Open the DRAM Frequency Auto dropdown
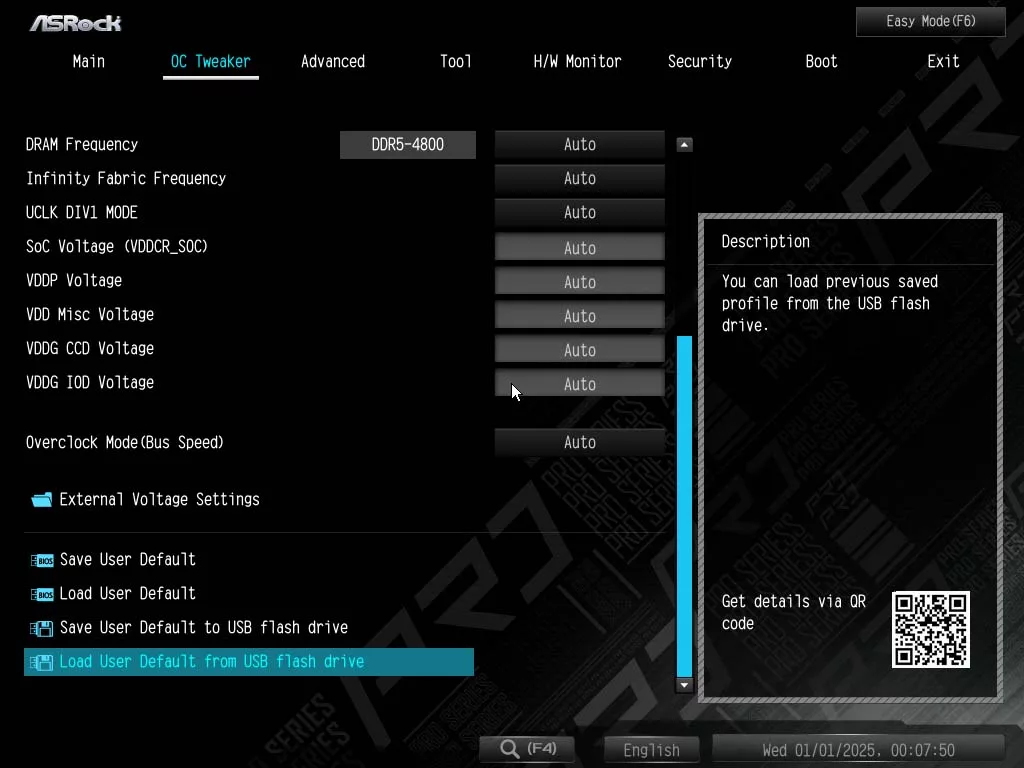Screen dimensions: 1024x768 579,145
